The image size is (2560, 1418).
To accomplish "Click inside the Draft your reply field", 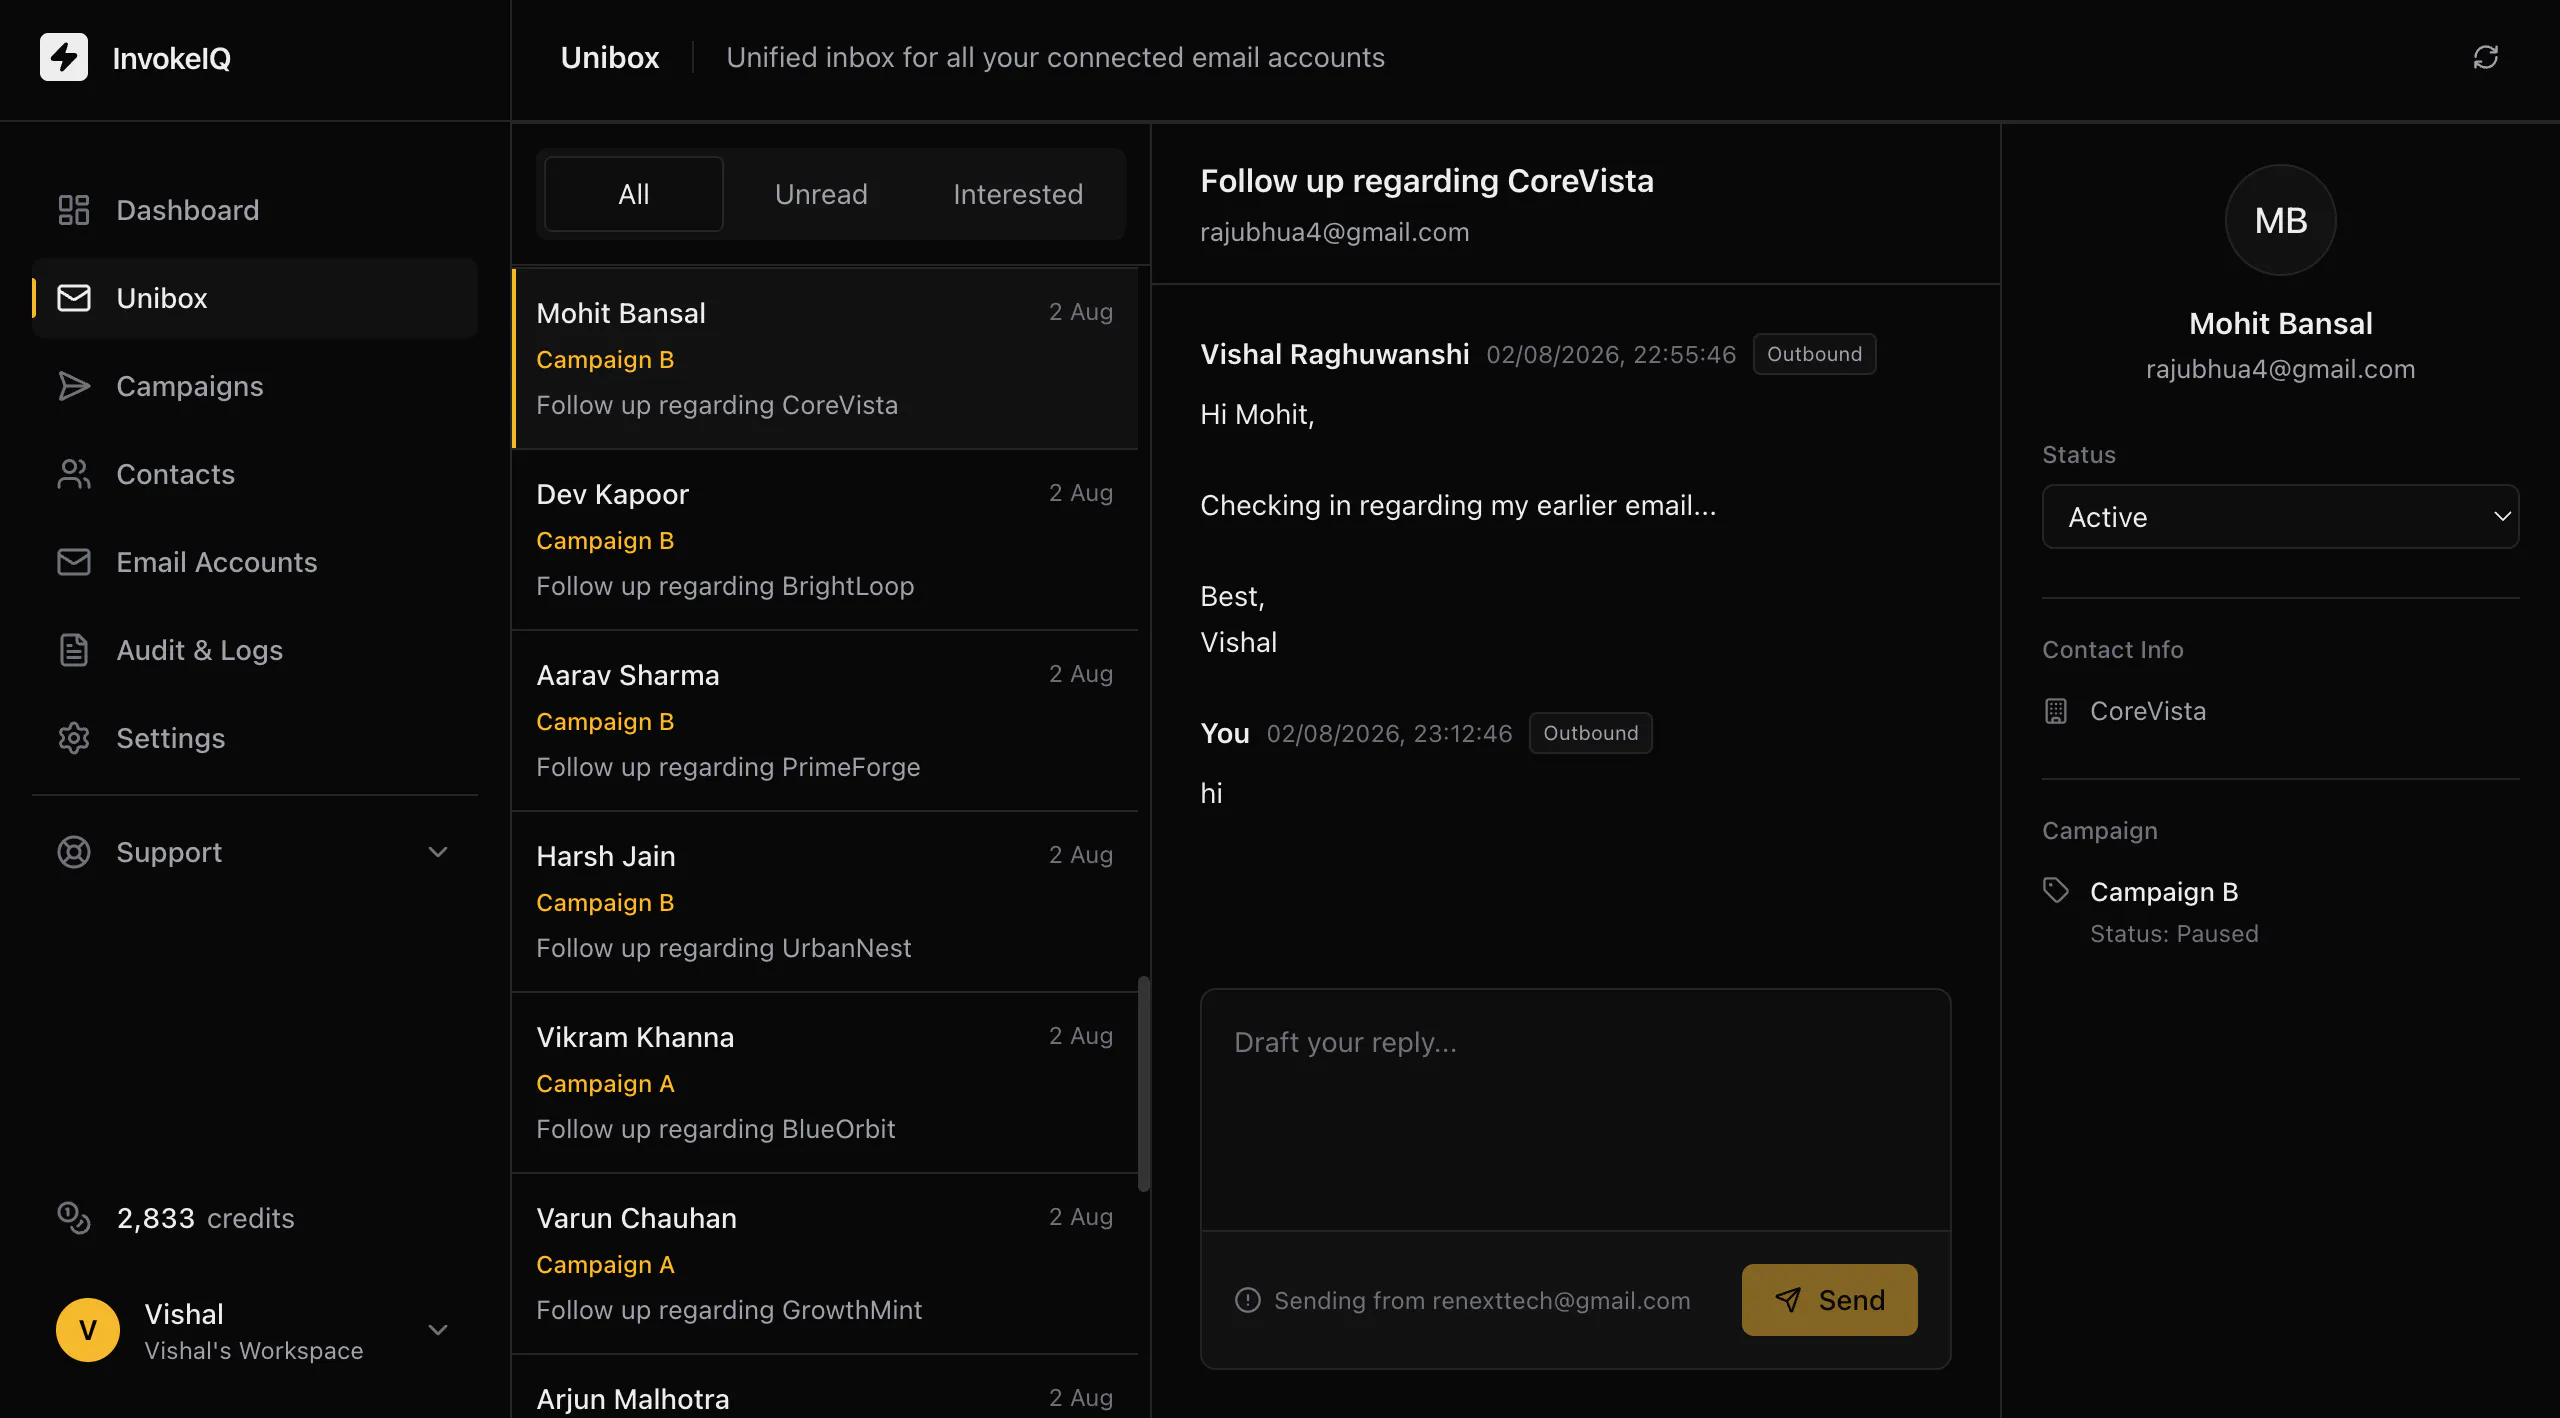I will tap(1576, 1110).
